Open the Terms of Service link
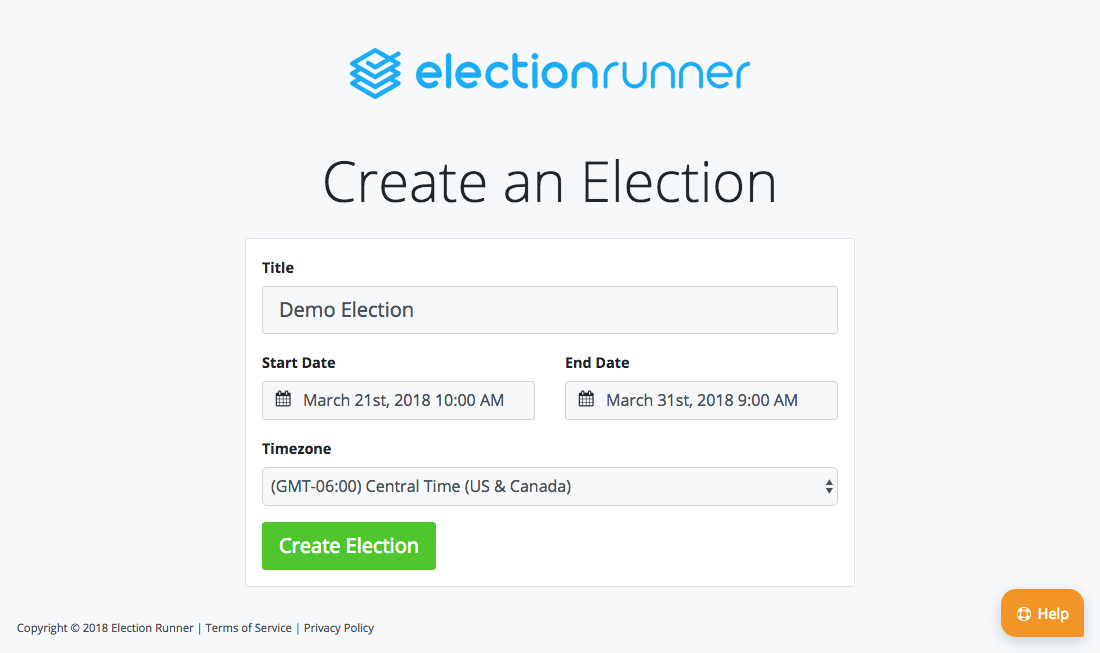The image size is (1100, 653). click(x=248, y=628)
